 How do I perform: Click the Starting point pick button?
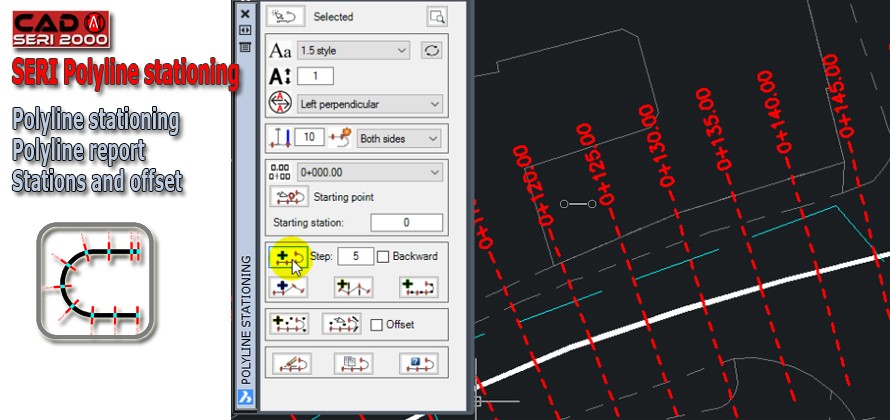[x=289, y=197]
